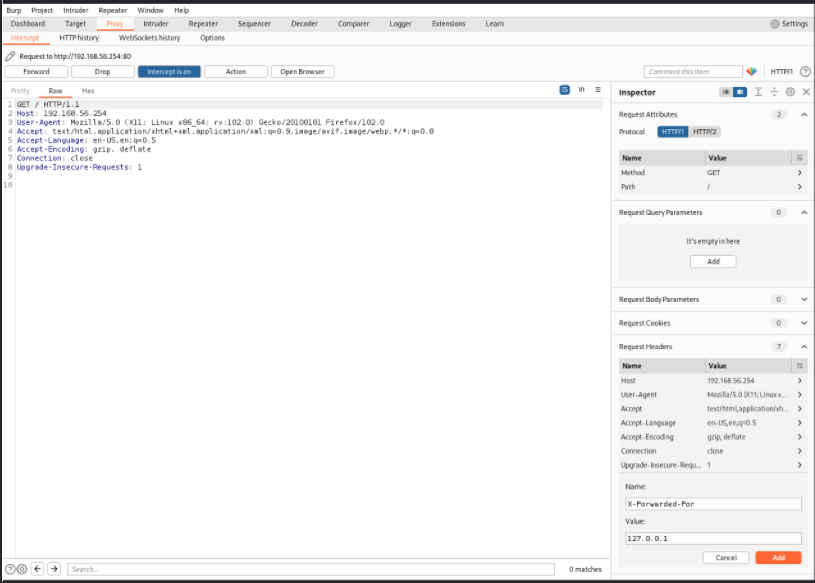Open Inspector settings gear icon
The height and width of the screenshot is (583, 815).
[790, 92]
